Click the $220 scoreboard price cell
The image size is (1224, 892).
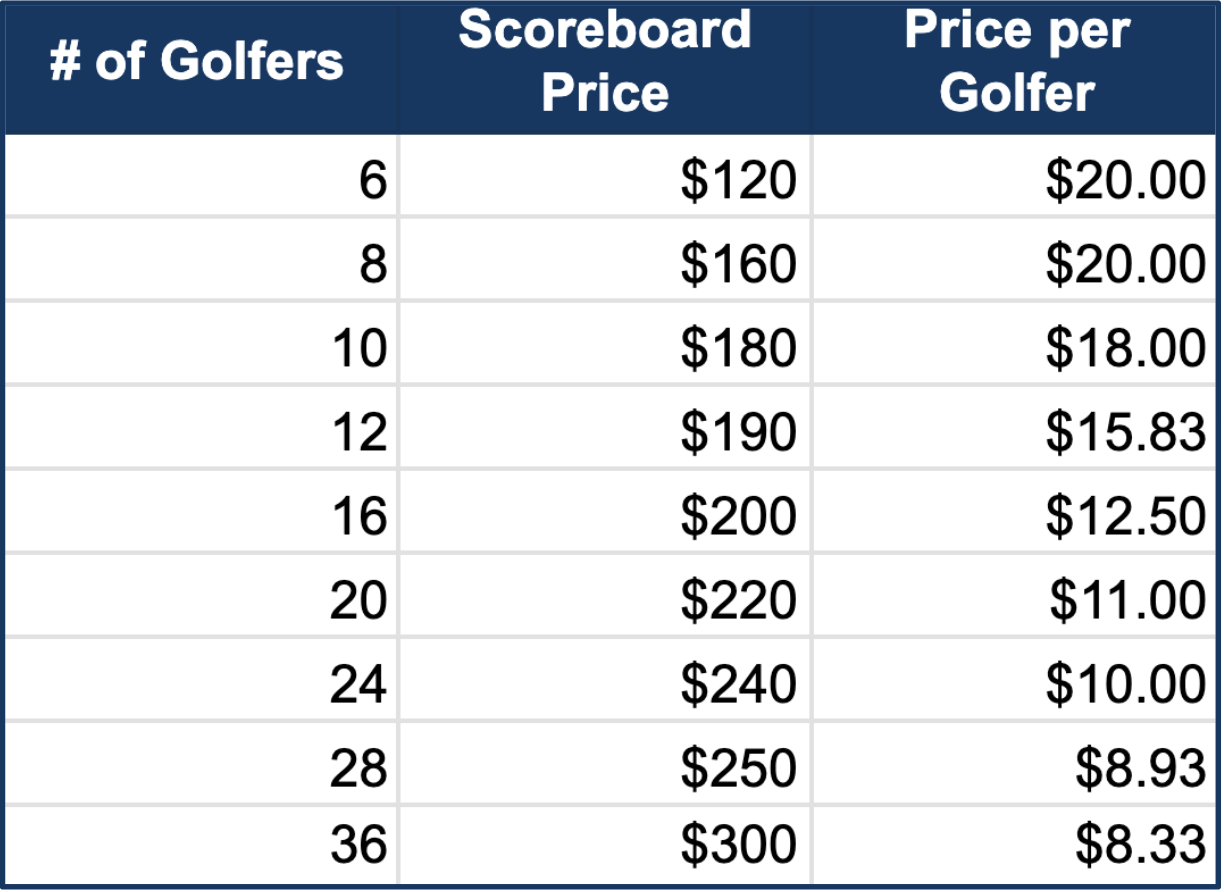click(738, 601)
